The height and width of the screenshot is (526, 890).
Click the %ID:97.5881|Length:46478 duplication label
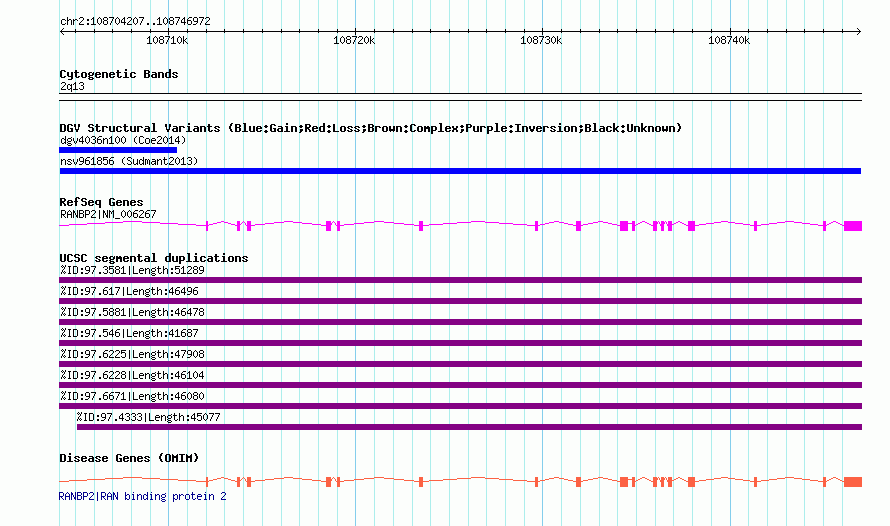tap(132, 312)
